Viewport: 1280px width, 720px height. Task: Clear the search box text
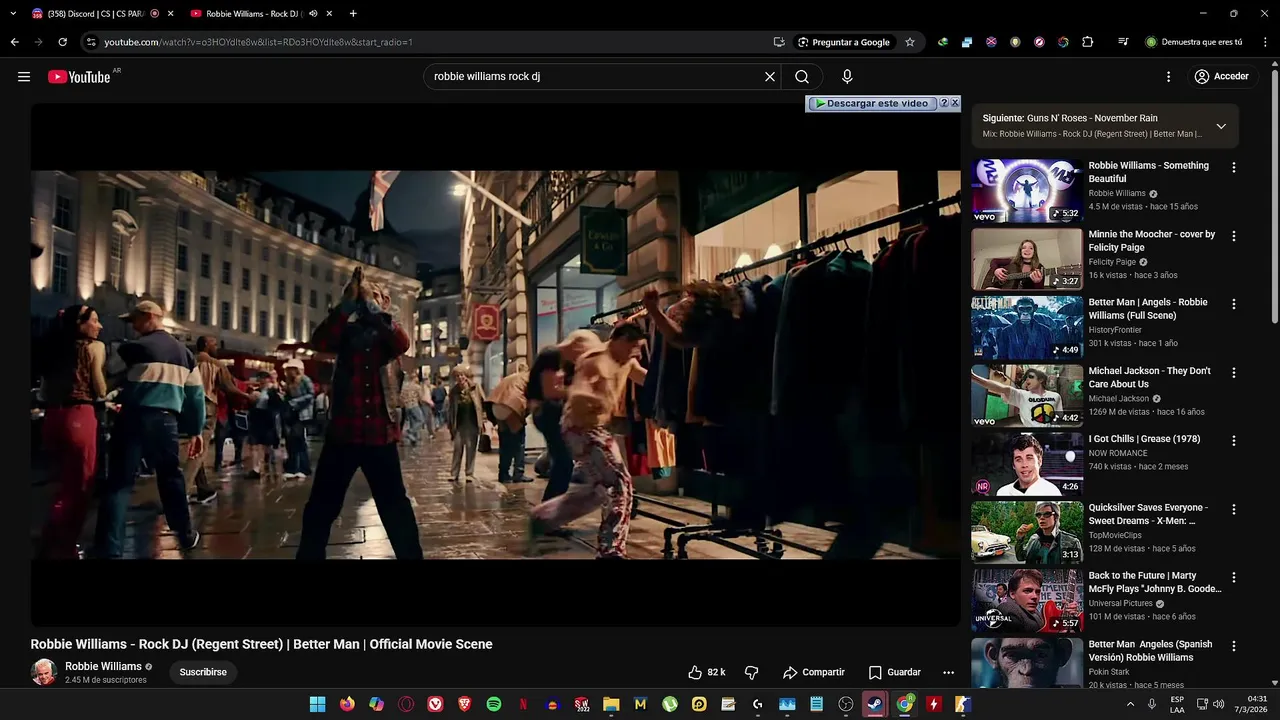tap(770, 77)
